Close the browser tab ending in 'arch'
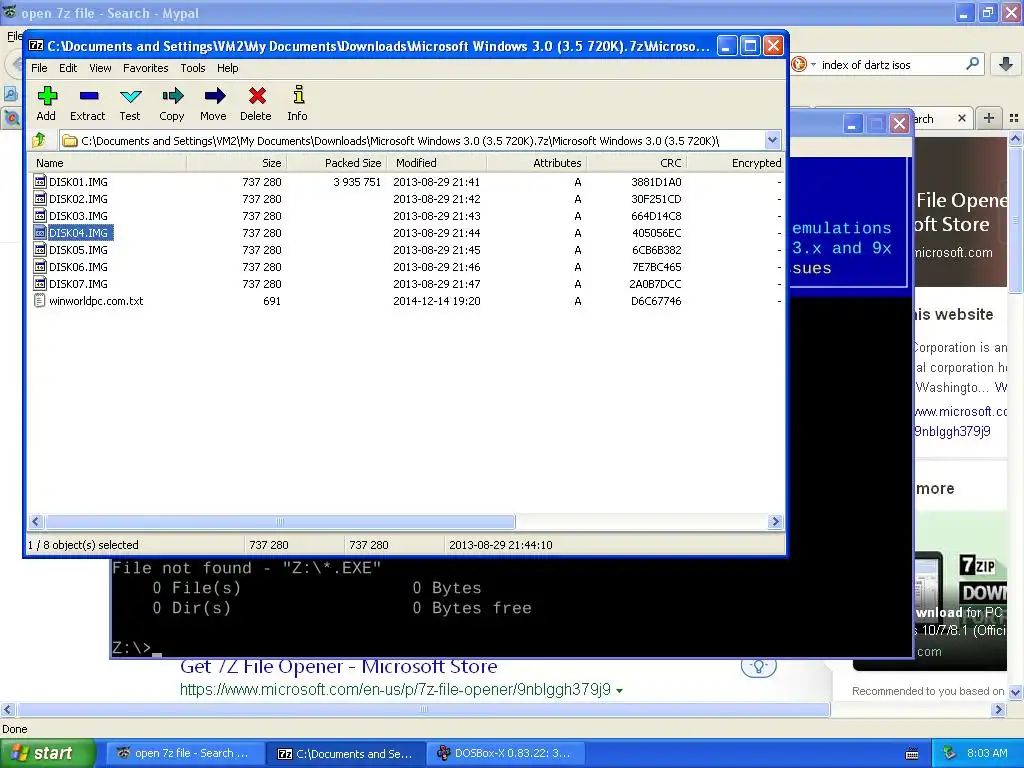The width and height of the screenshot is (1024, 768). click(961, 118)
